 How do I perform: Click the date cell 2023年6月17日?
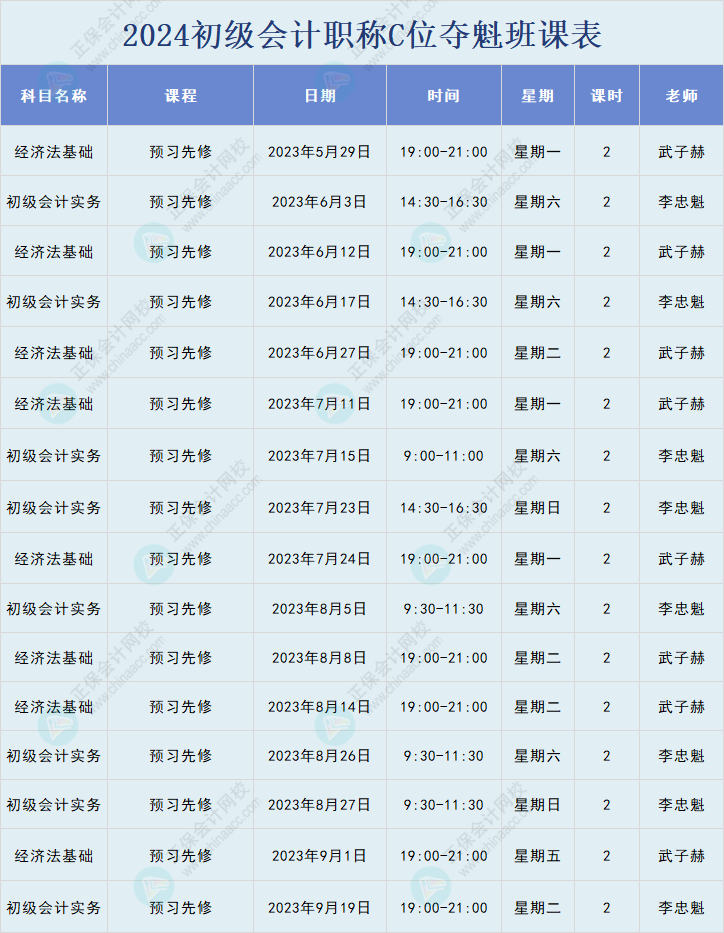point(319,302)
